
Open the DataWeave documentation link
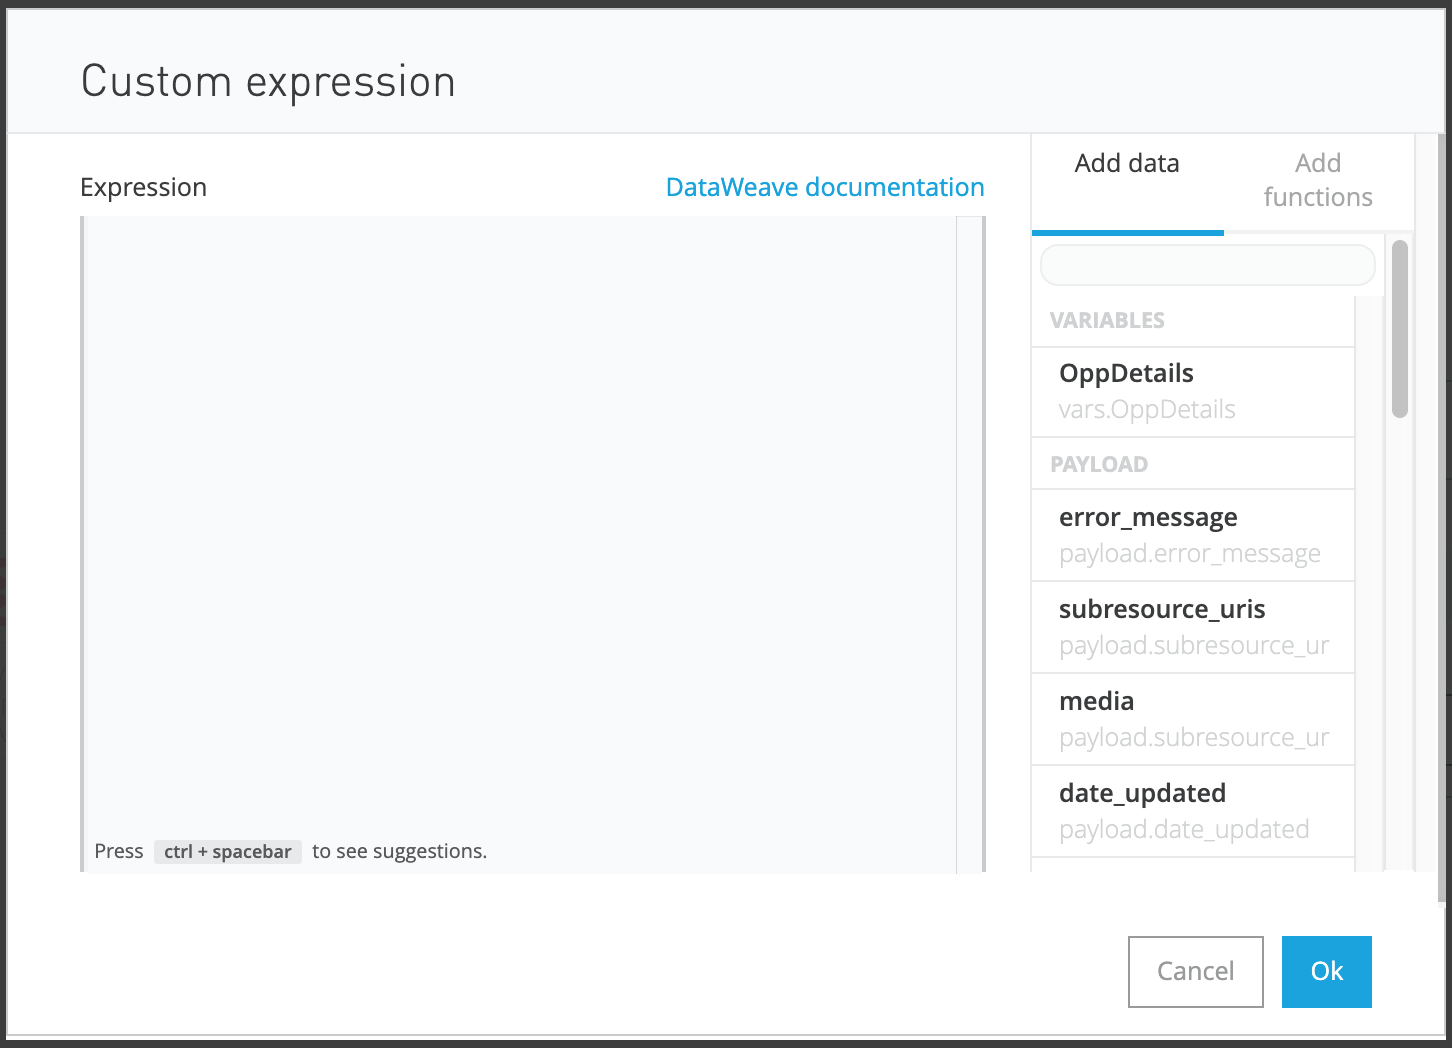pyautogui.click(x=824, y=187)
